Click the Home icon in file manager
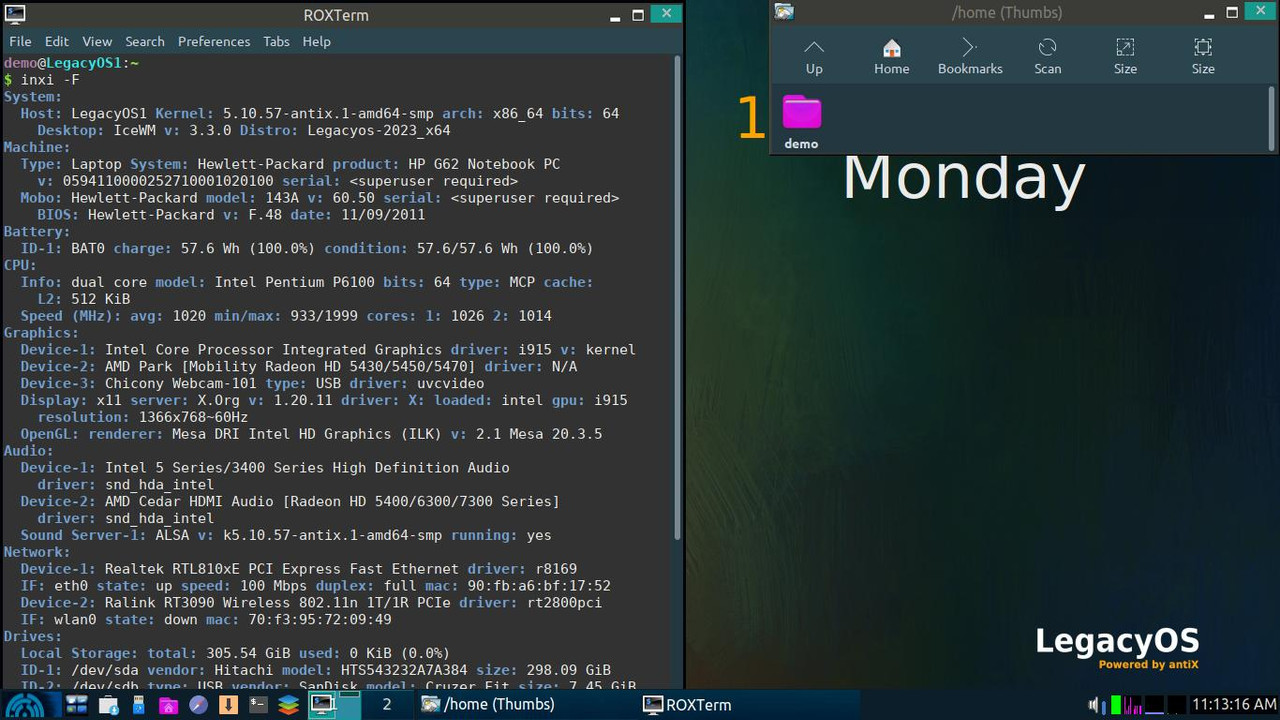 pos(892,57)
